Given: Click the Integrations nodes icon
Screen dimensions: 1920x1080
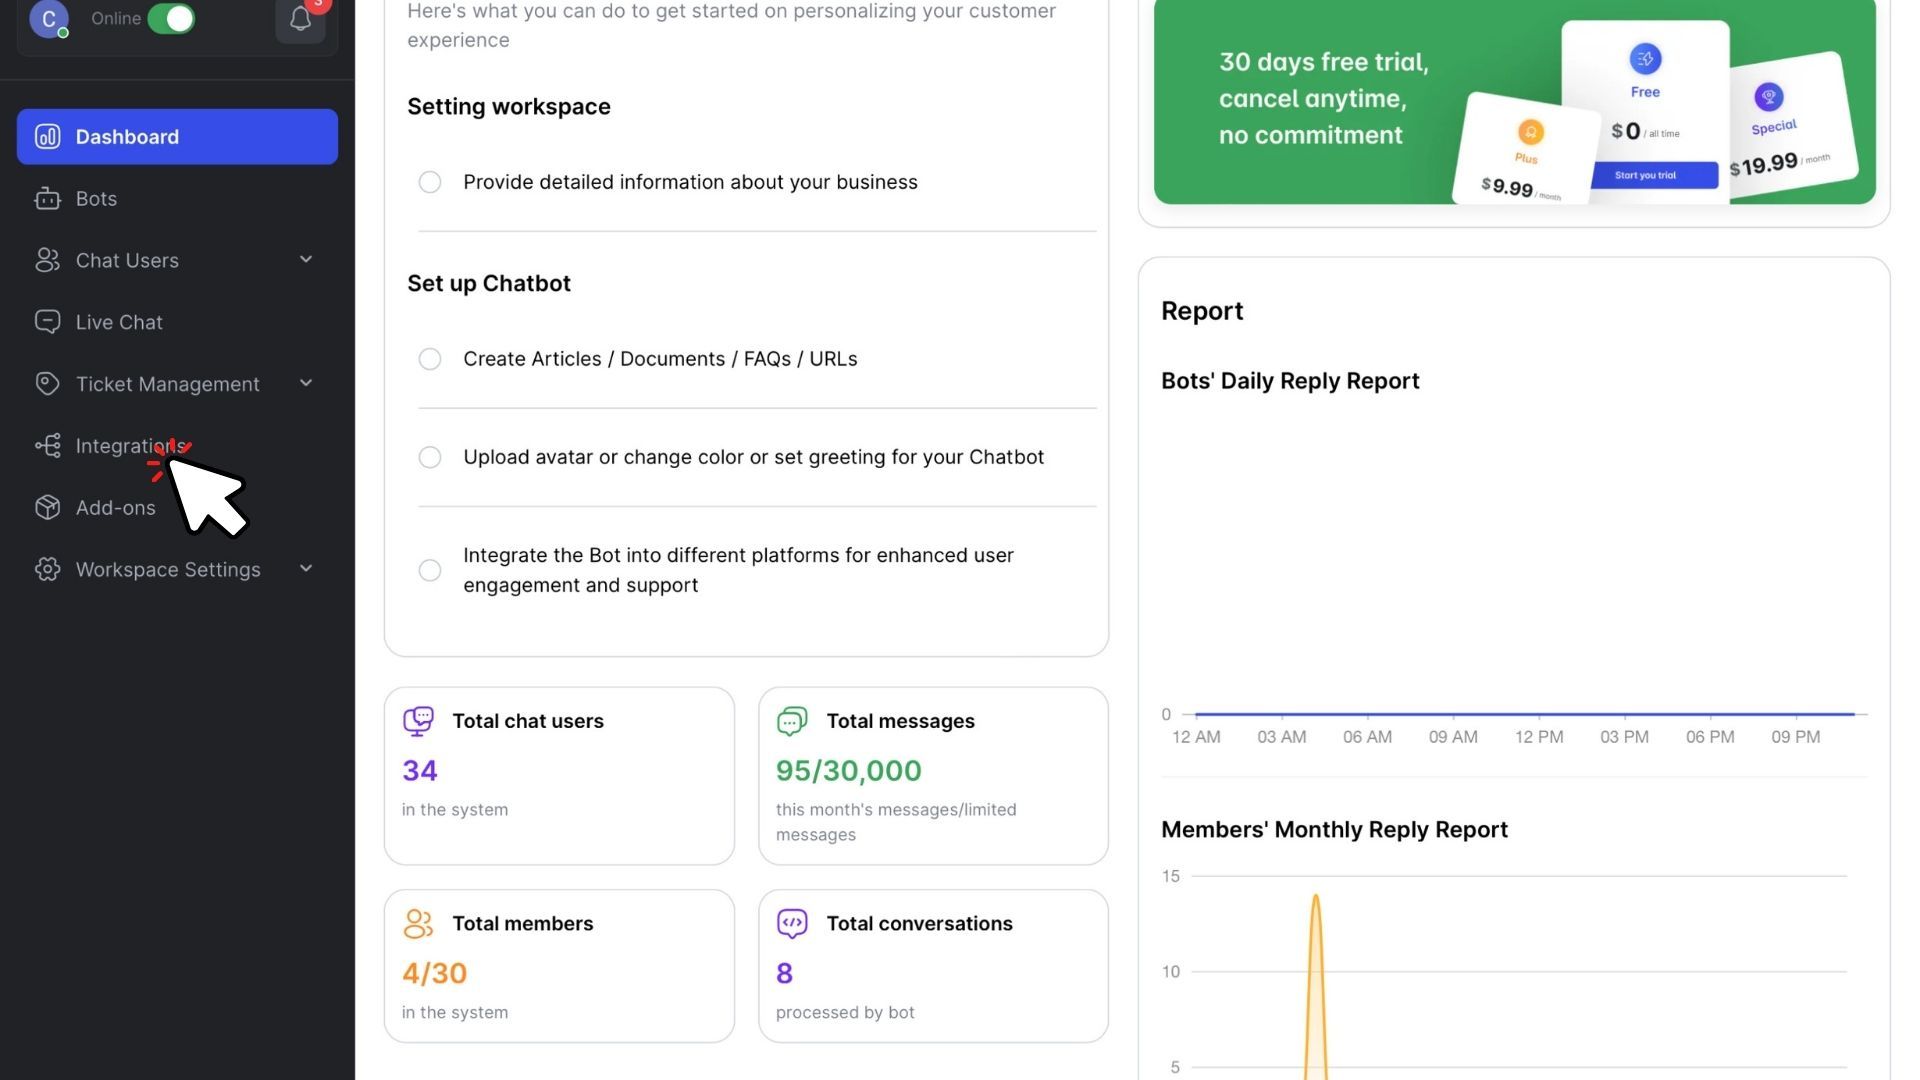Looking at the screenshot, I should pos(47,446).
